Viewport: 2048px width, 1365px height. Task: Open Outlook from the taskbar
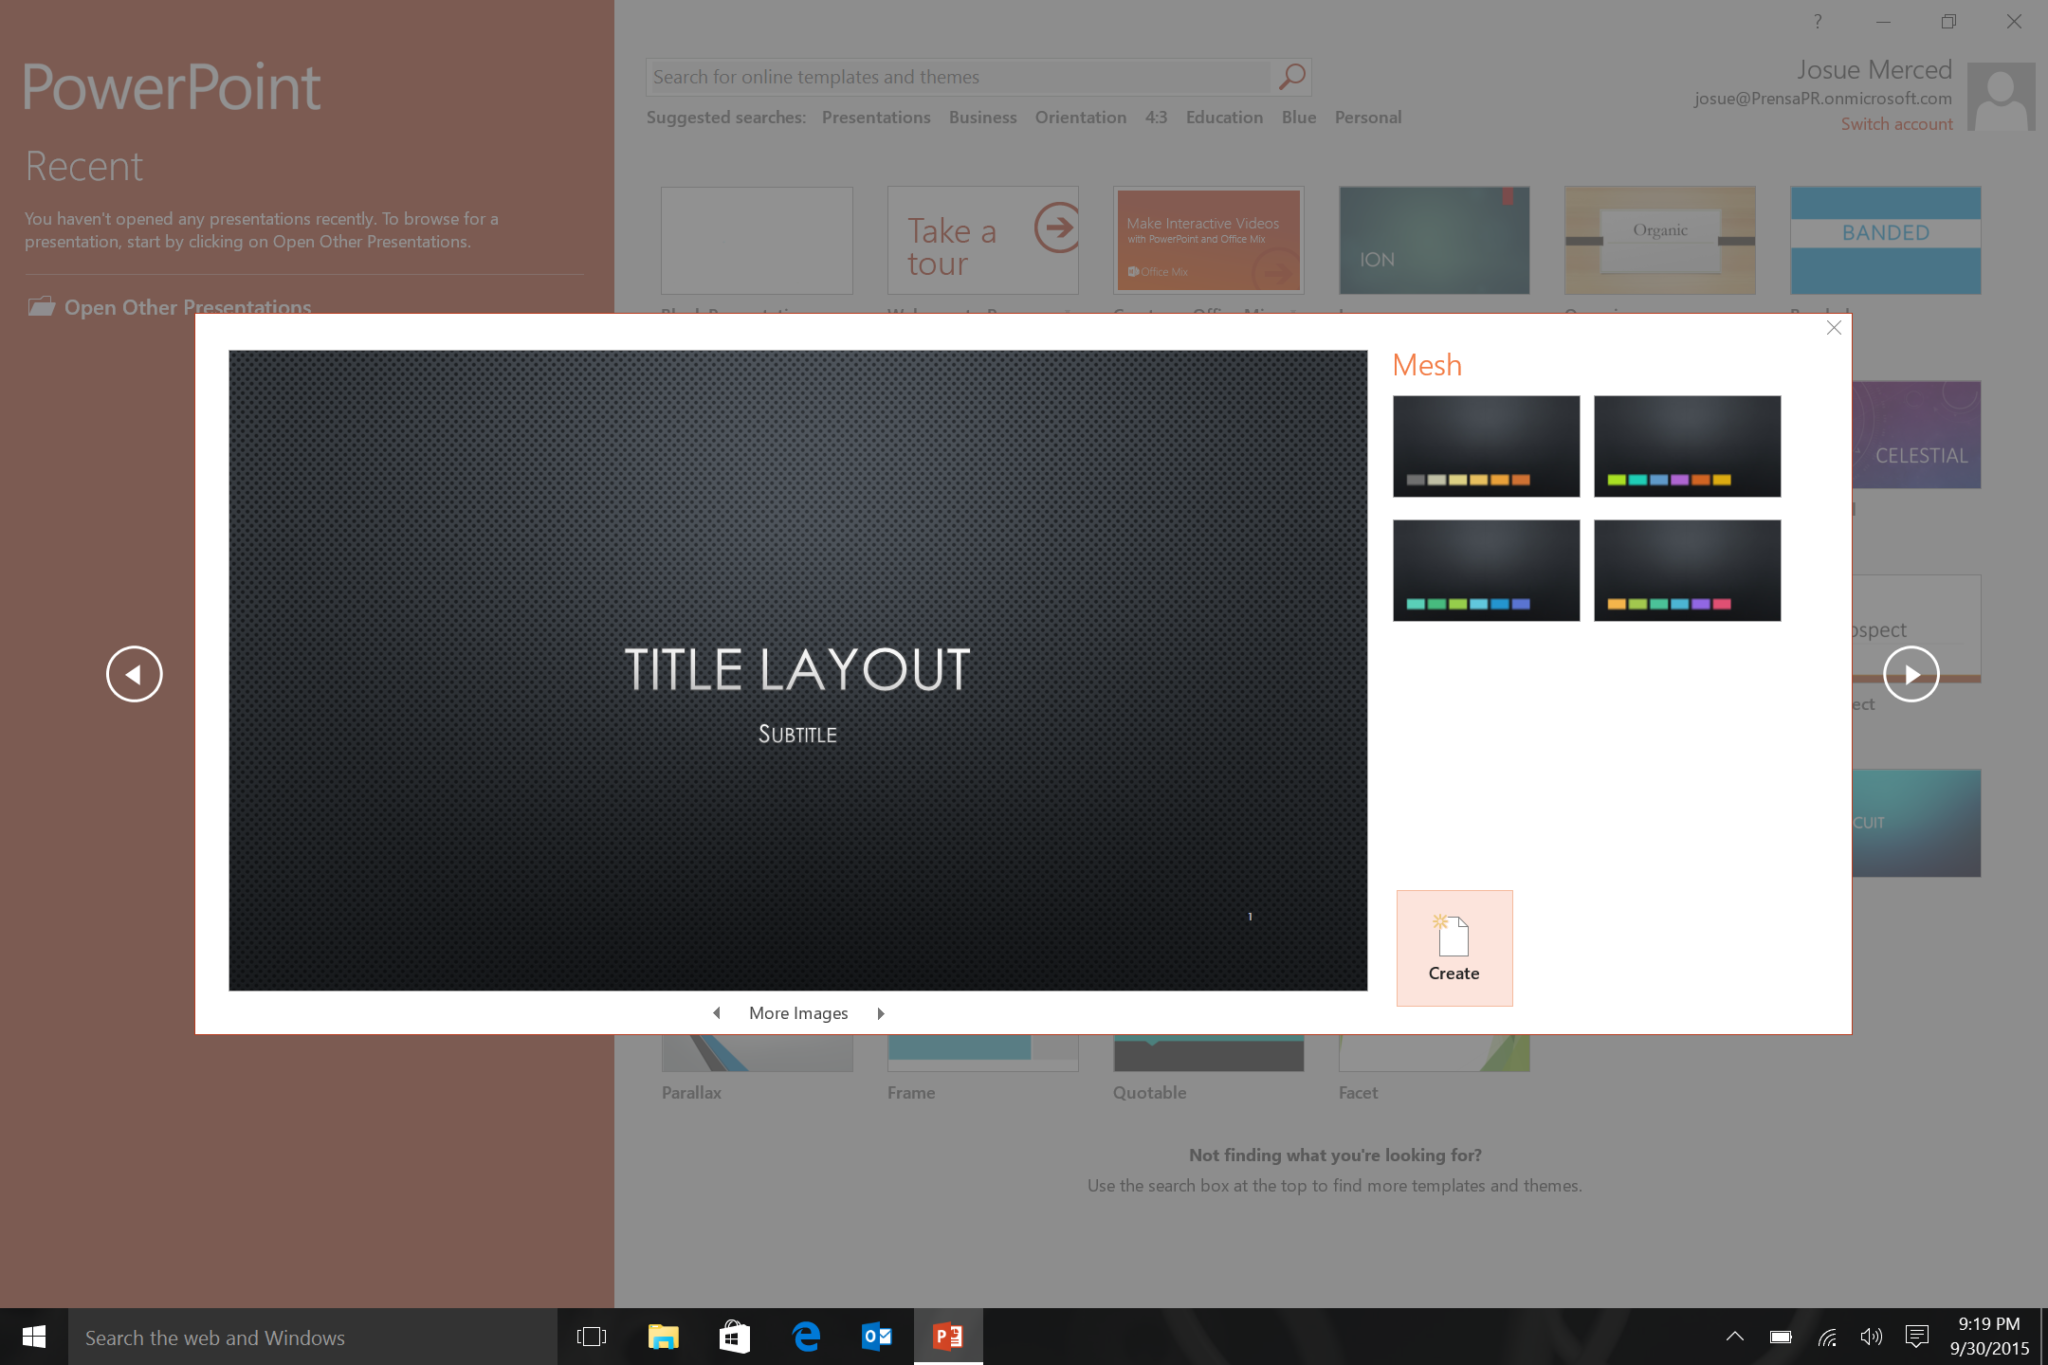pos(877,1337)
